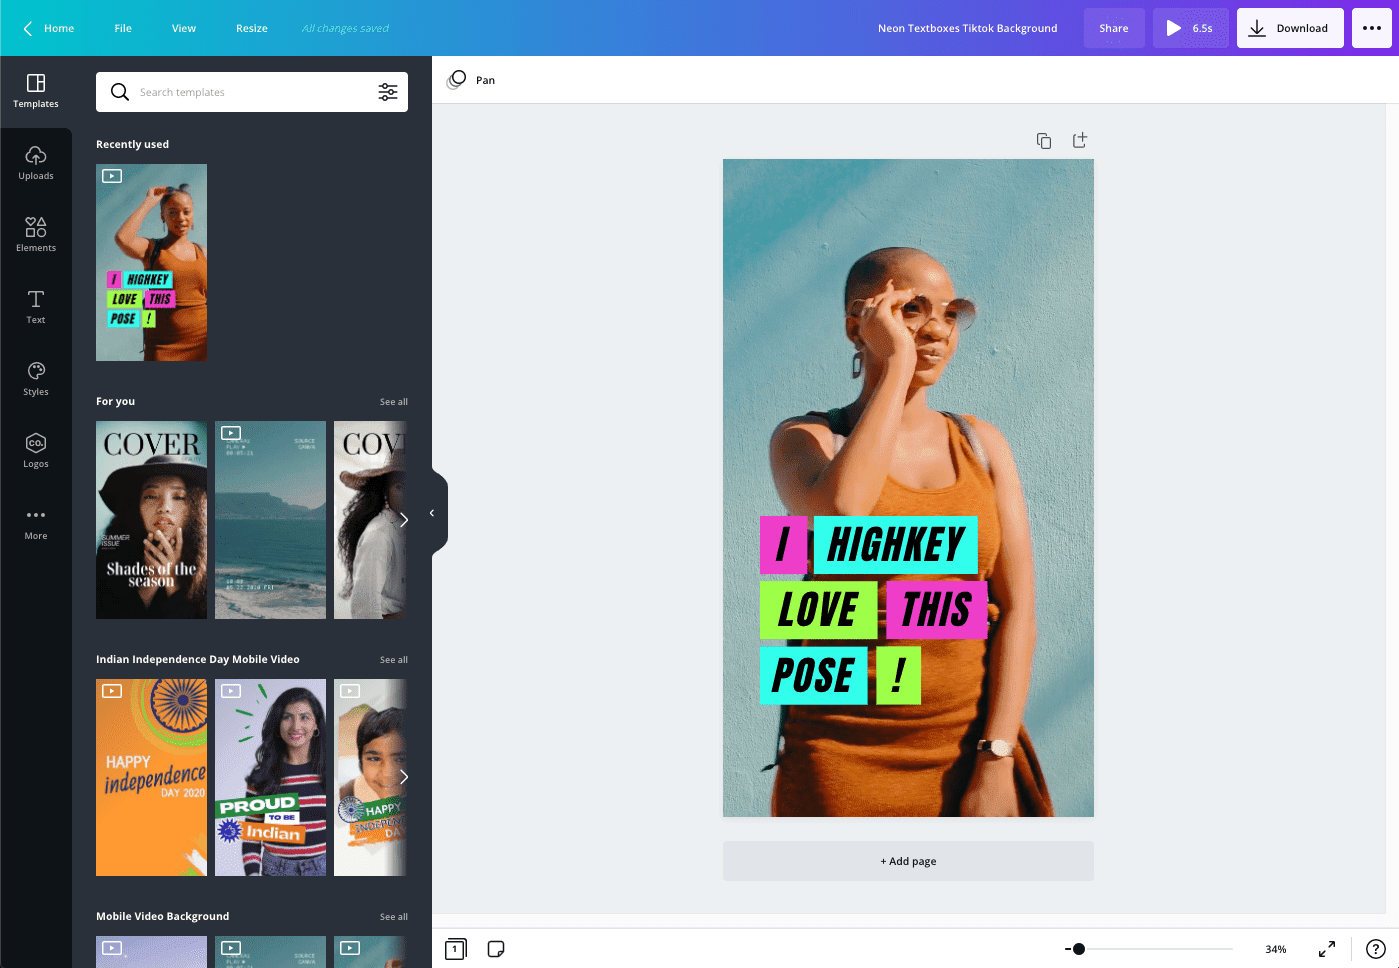This screenshot has height=968, width=1399.
Task: Open the Logos panel
Action: (35, 450)
